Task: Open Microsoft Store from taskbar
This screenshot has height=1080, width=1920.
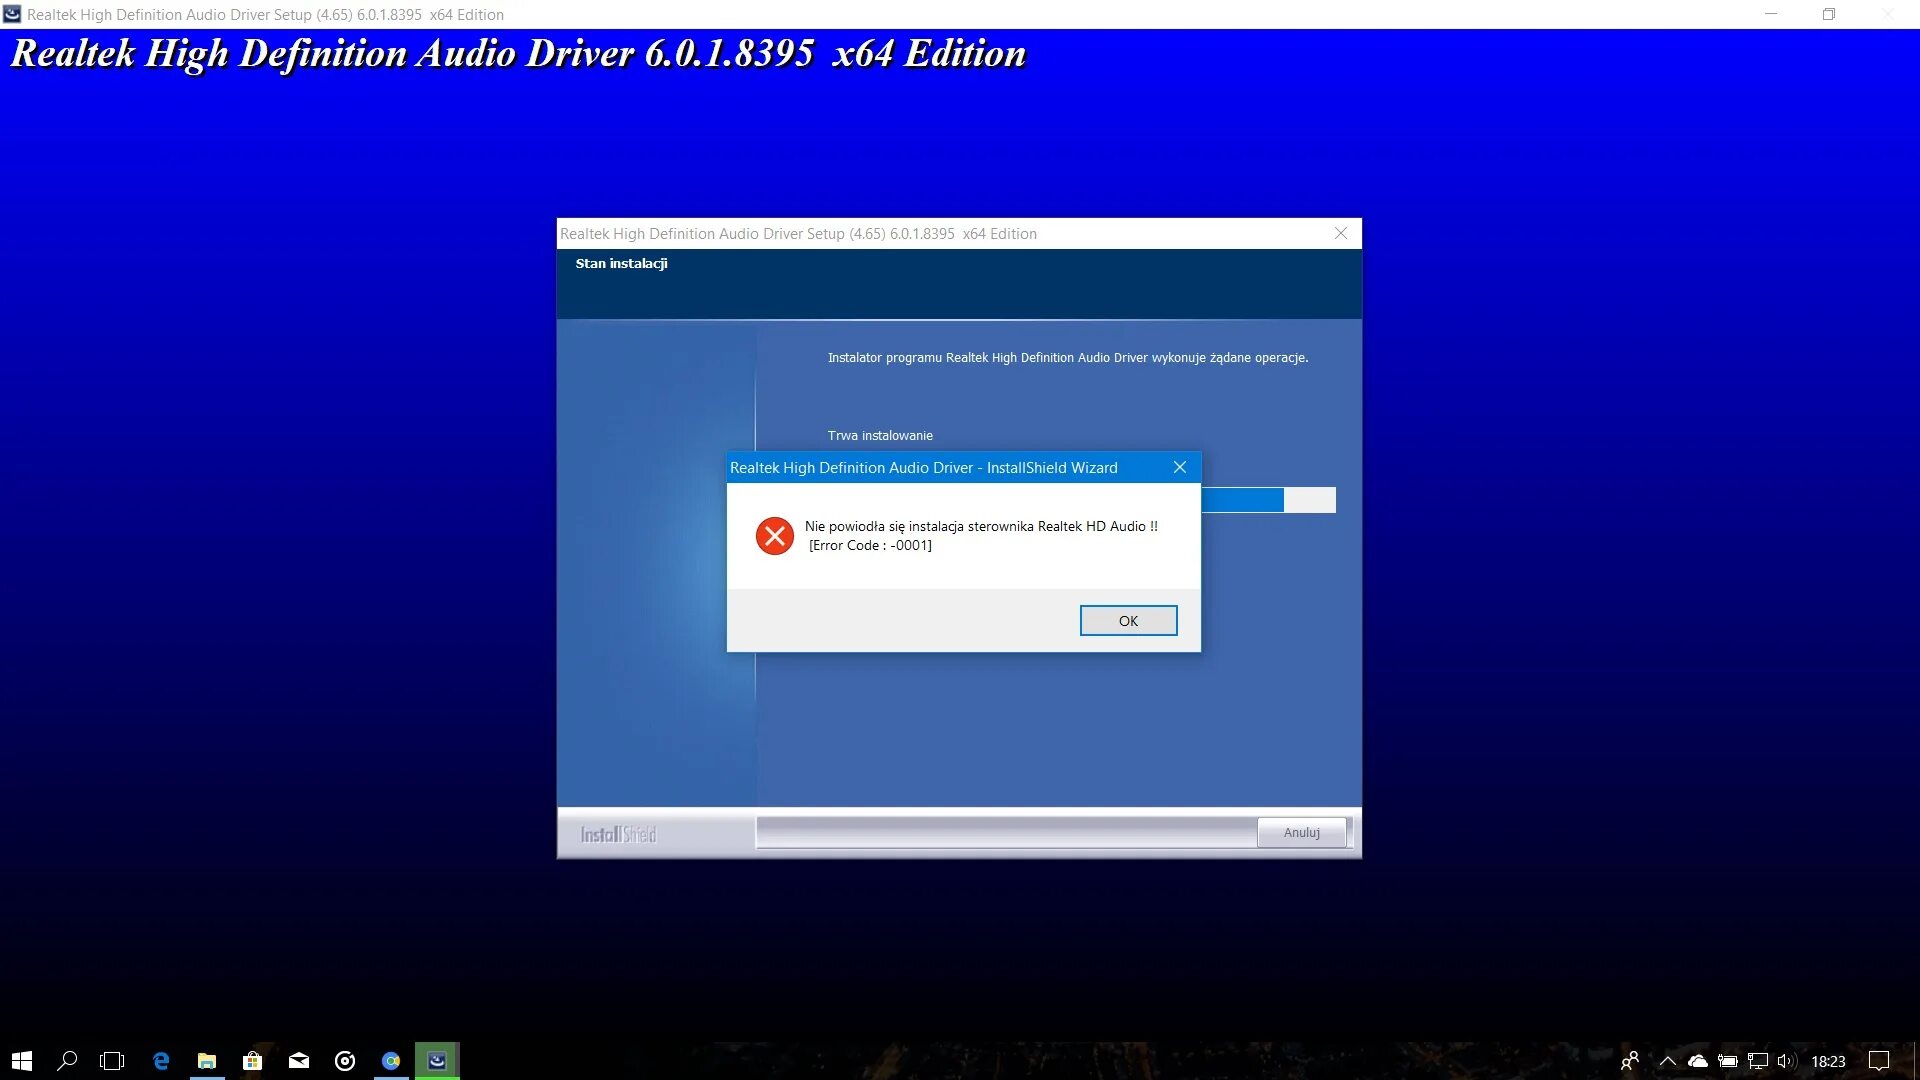Action: pos(253,1061)
